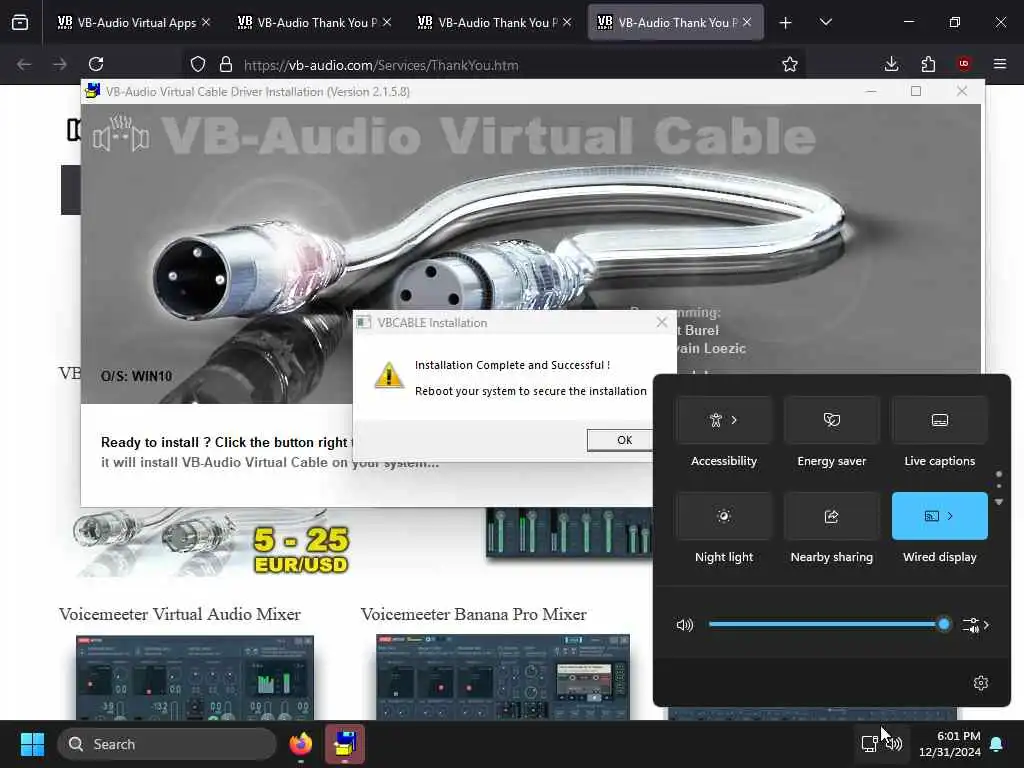The image size is (1024, 768).
Task: Open Firefox extensions menu
Action: click(x=928, y=64)
